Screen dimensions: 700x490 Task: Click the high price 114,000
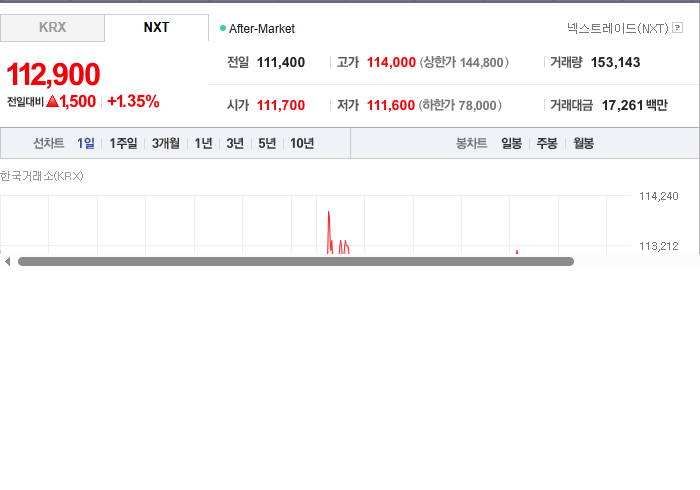(x=391, y=62)
